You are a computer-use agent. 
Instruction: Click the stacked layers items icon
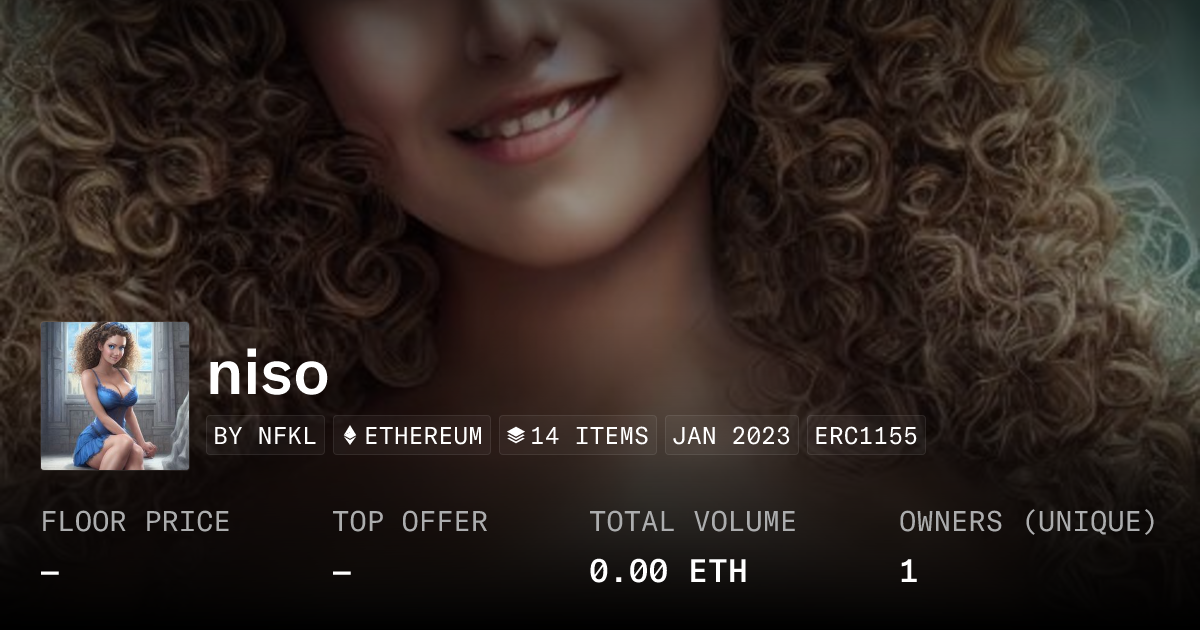coord(516,436)
